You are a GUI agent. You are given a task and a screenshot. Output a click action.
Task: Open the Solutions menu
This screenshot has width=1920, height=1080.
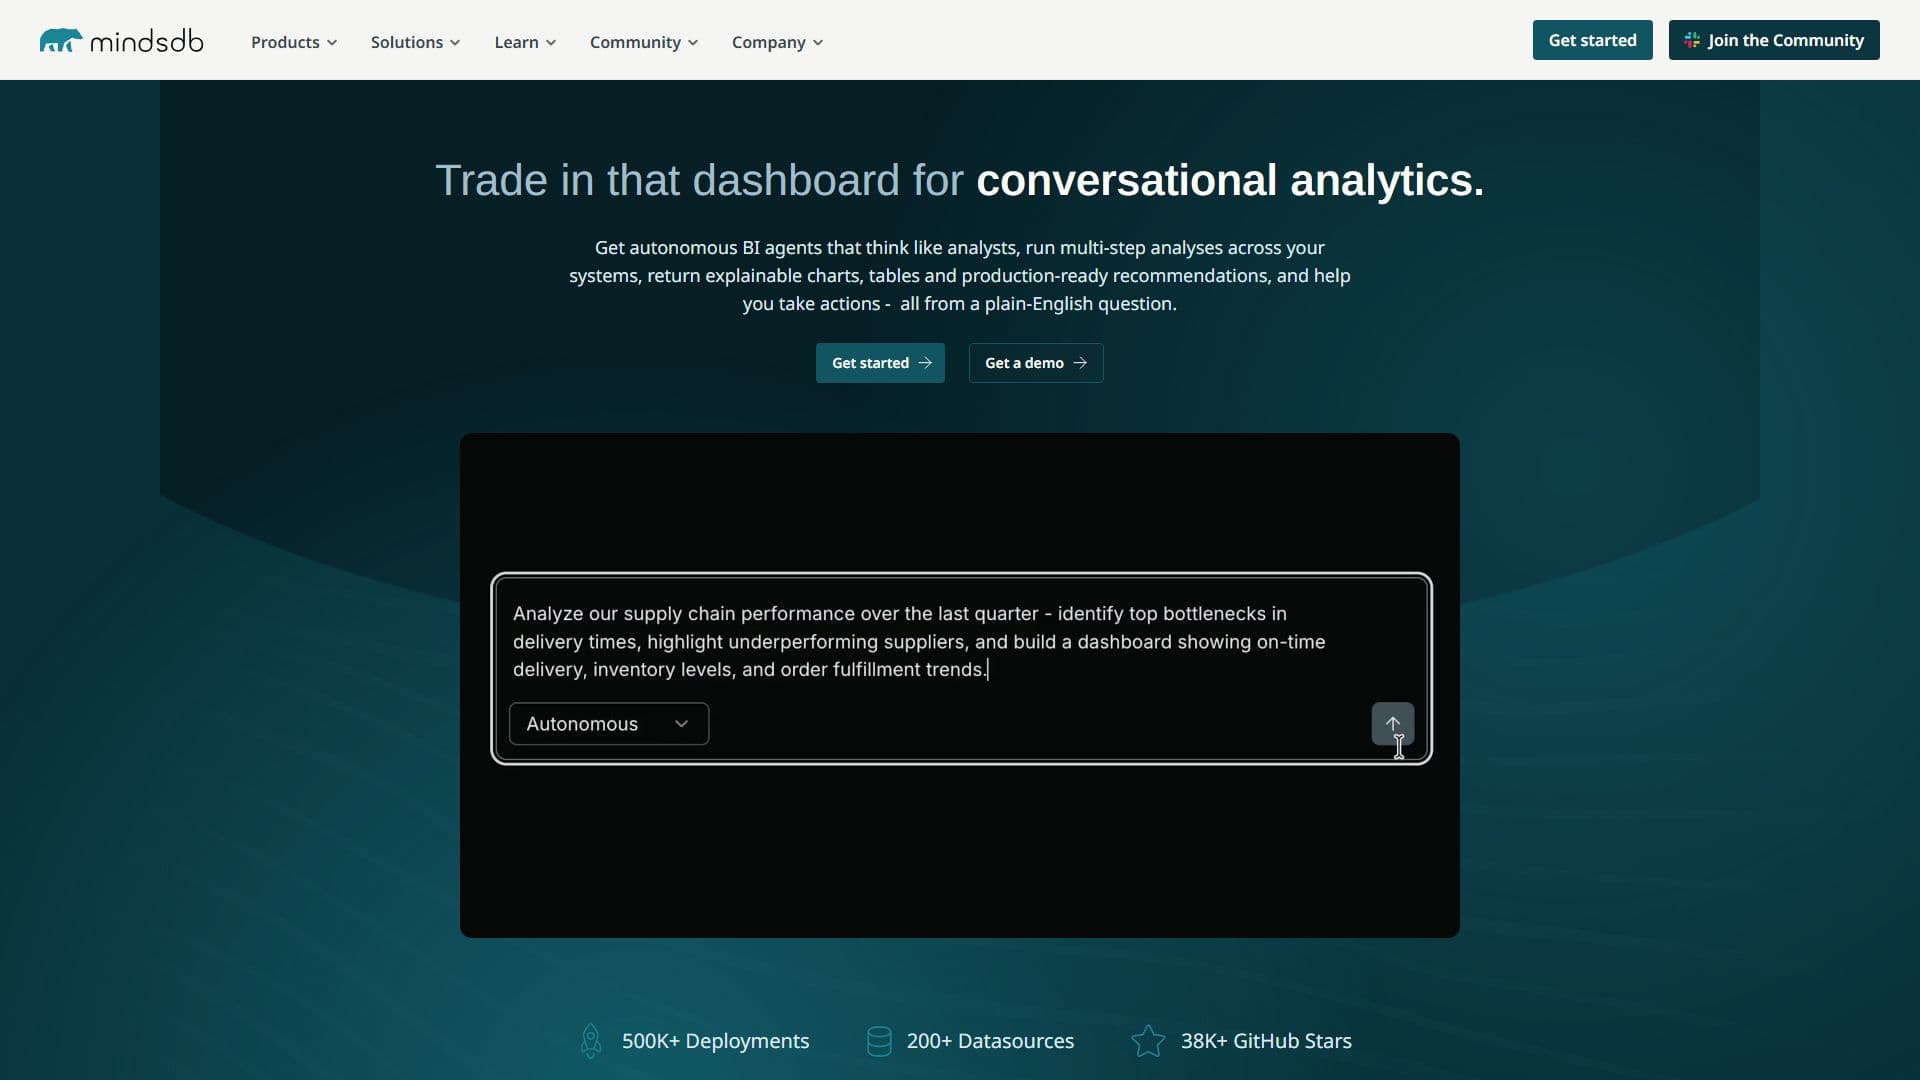(415, 42)
